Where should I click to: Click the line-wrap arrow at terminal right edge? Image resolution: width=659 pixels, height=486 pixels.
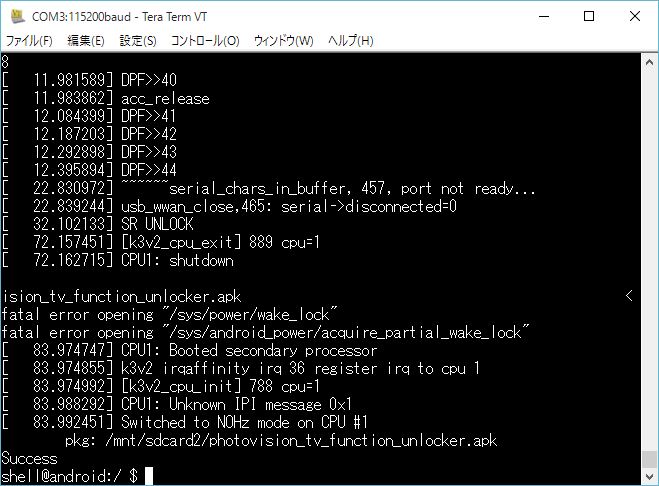(x=629, y=296)
